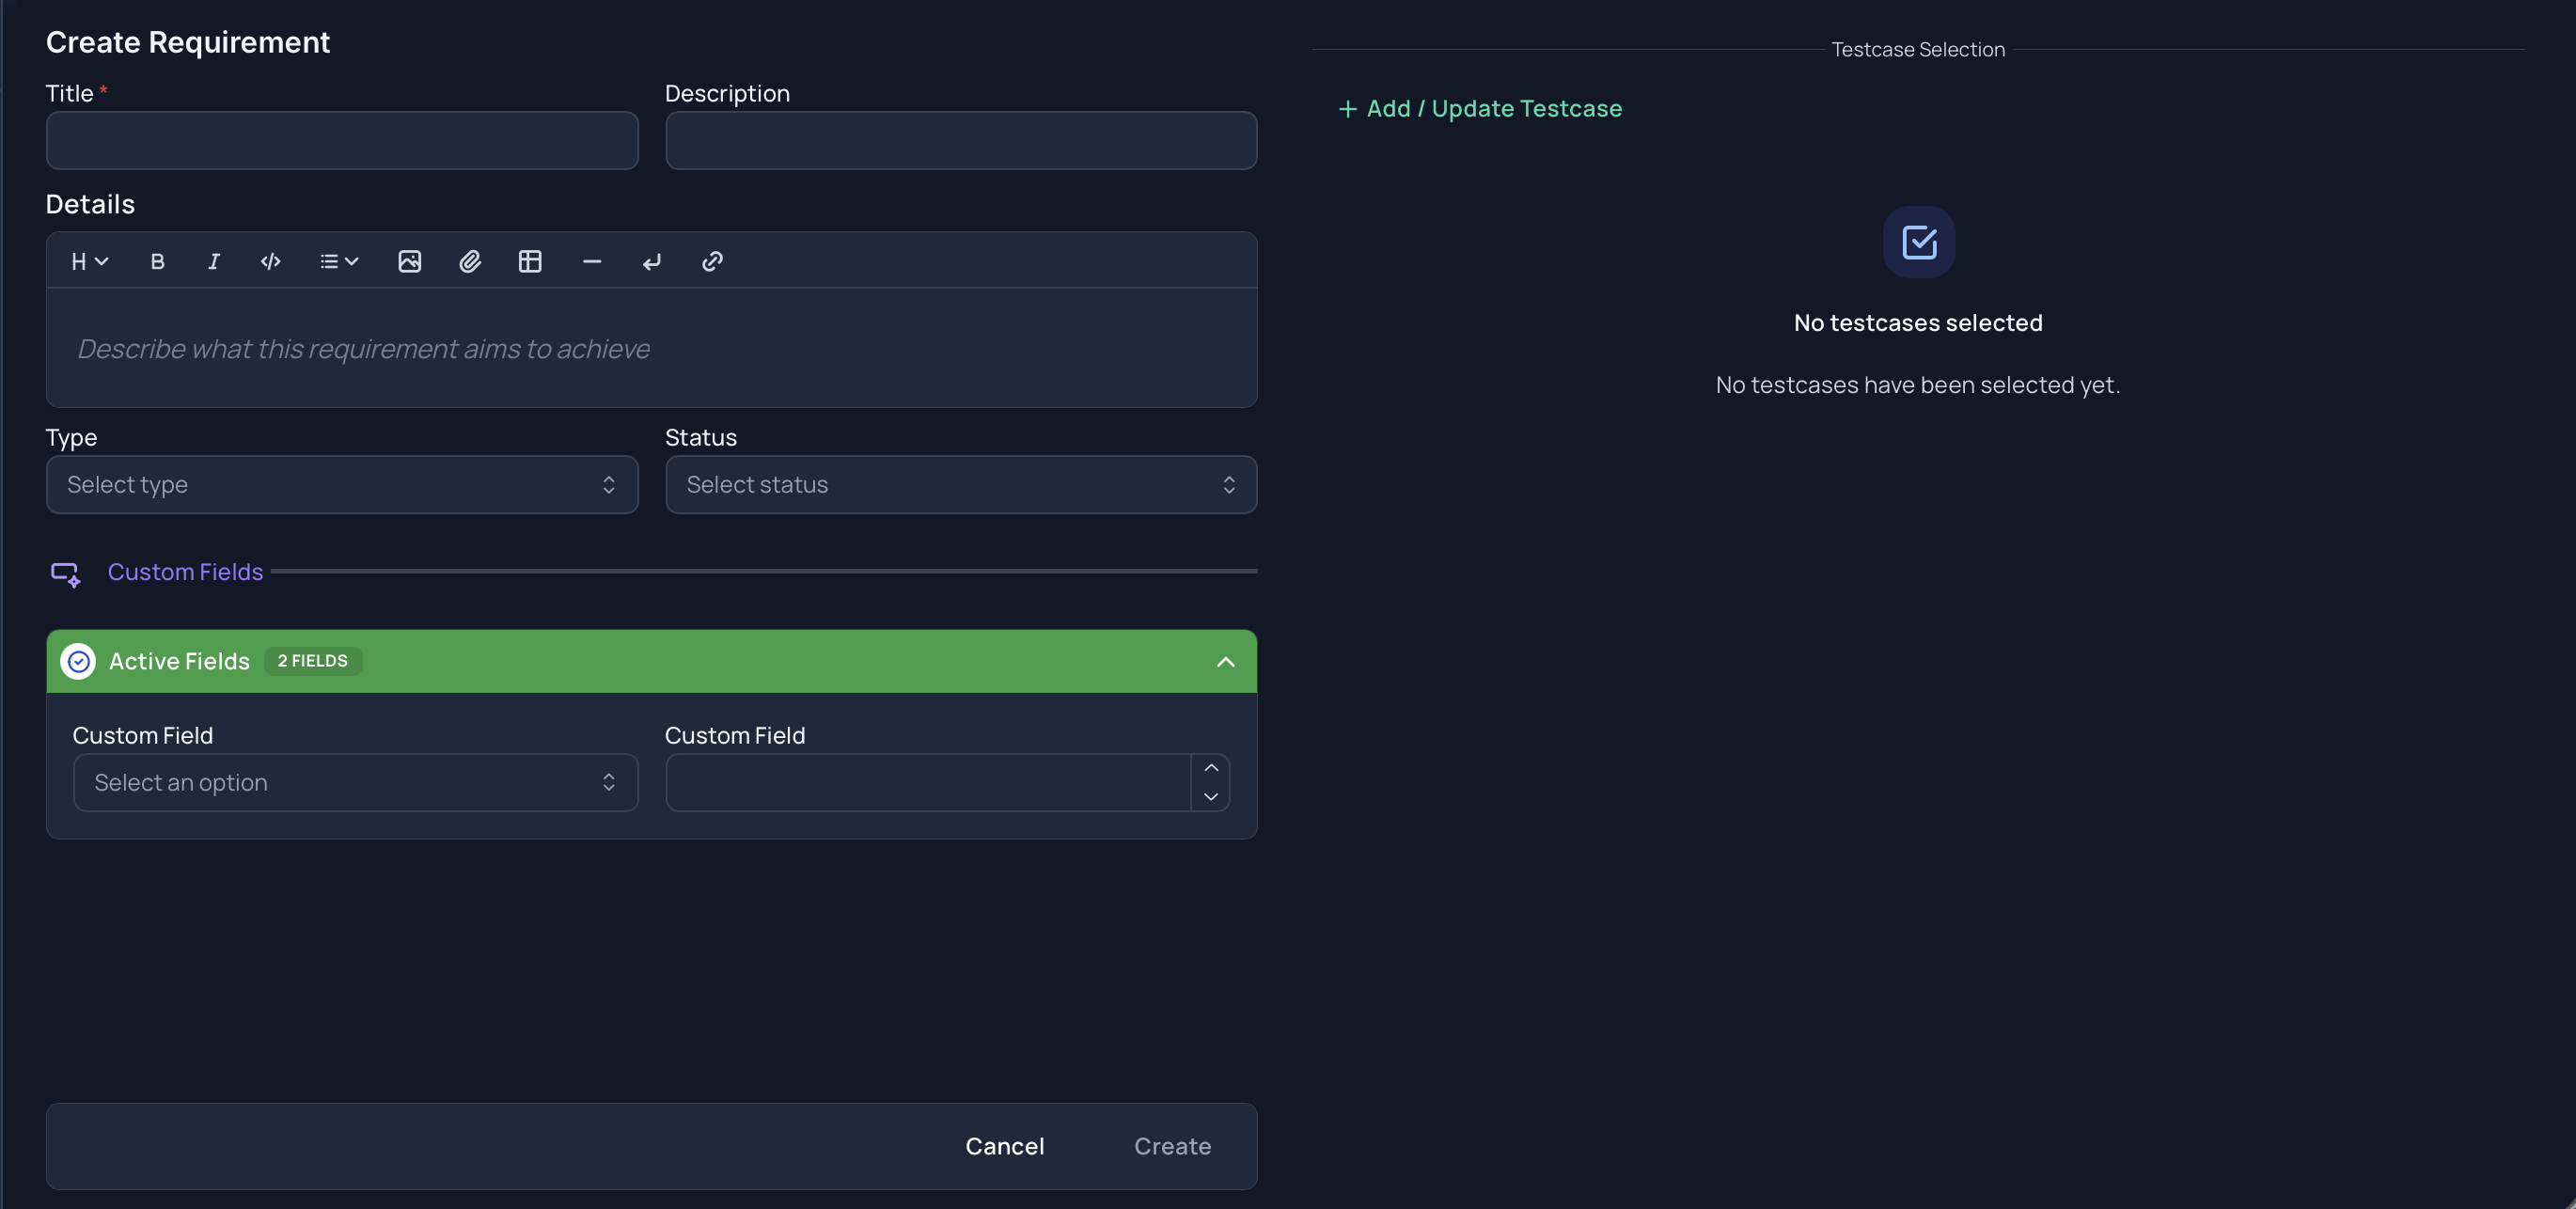Toggle bold formatting in Details editor
Screen dimensions: 2576x1209
157,261
